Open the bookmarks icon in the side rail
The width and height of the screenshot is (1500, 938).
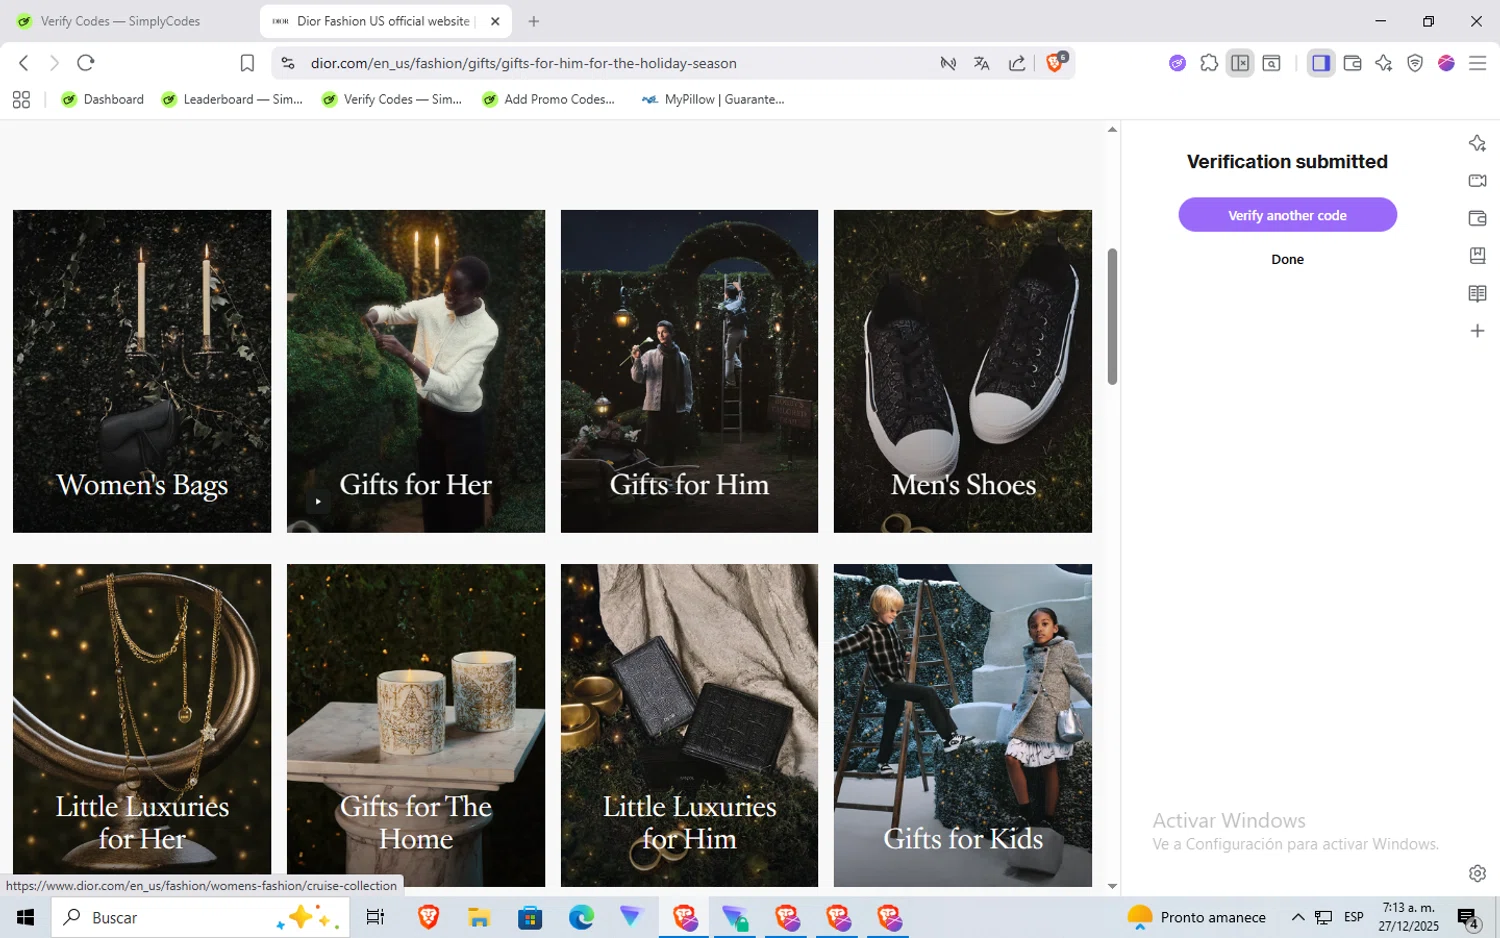(x=1477, y=256)
